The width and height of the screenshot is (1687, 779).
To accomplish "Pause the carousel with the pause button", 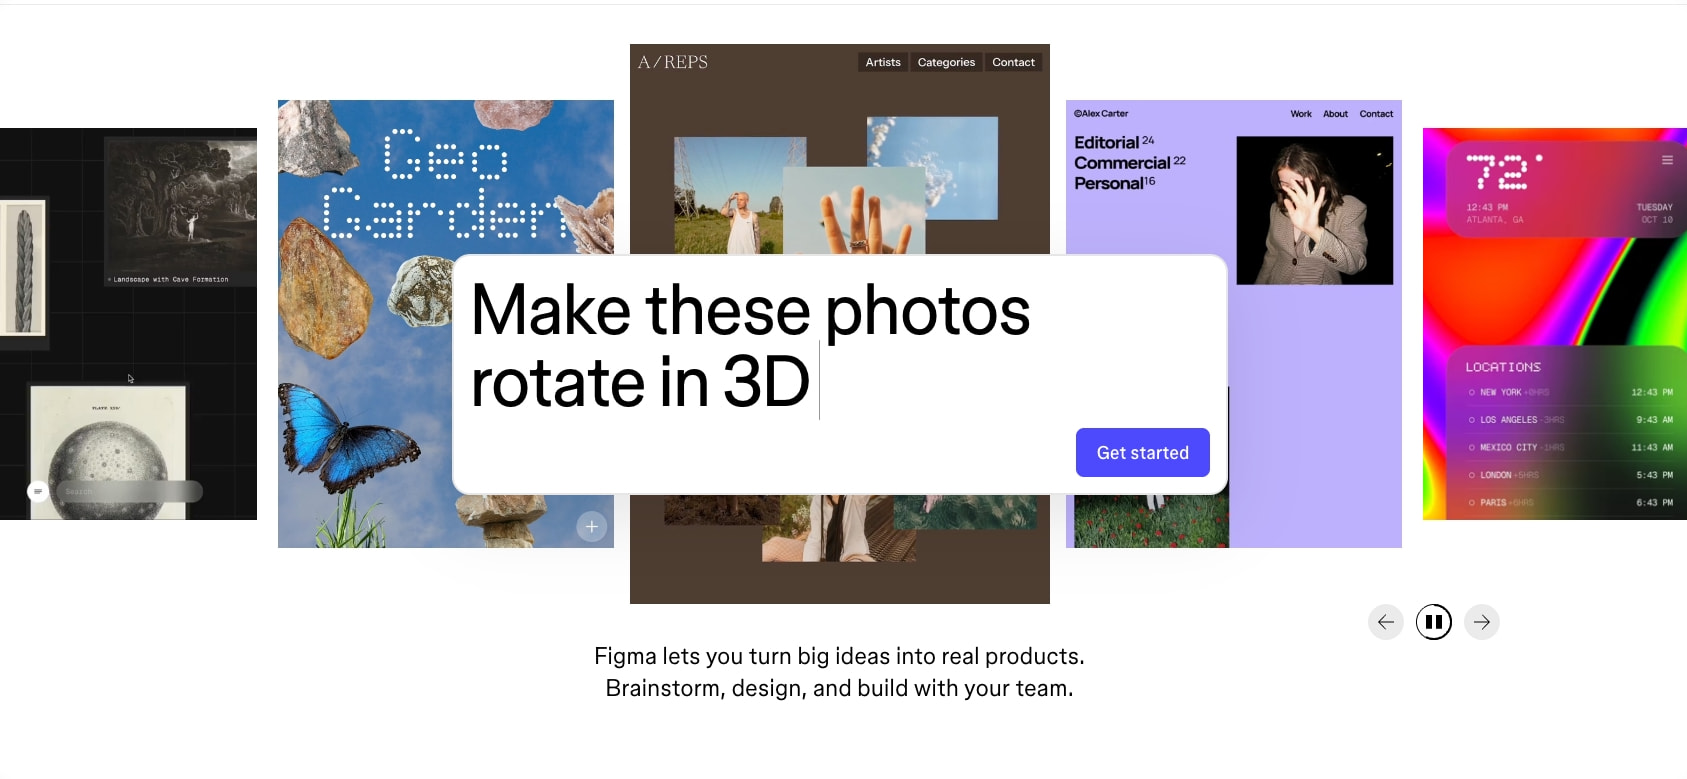I will (x=1433, y=622).
